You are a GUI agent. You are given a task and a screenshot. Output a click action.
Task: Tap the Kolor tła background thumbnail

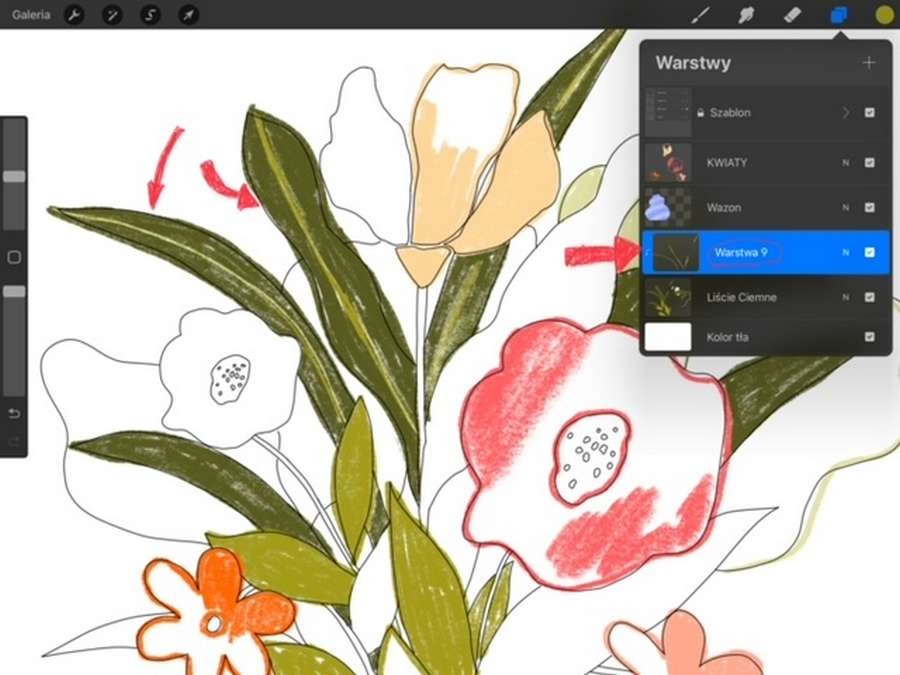click(x=668, y=337)
